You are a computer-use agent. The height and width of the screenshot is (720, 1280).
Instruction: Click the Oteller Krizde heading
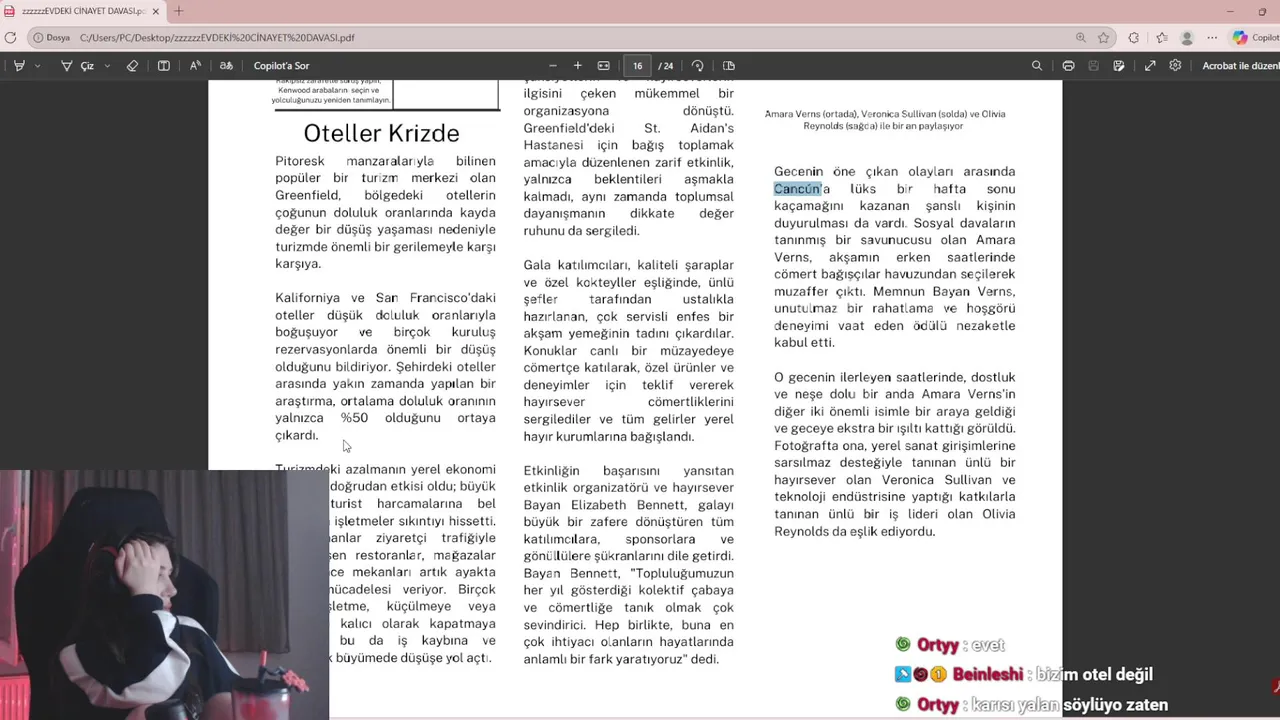click(x=381, y=133)
